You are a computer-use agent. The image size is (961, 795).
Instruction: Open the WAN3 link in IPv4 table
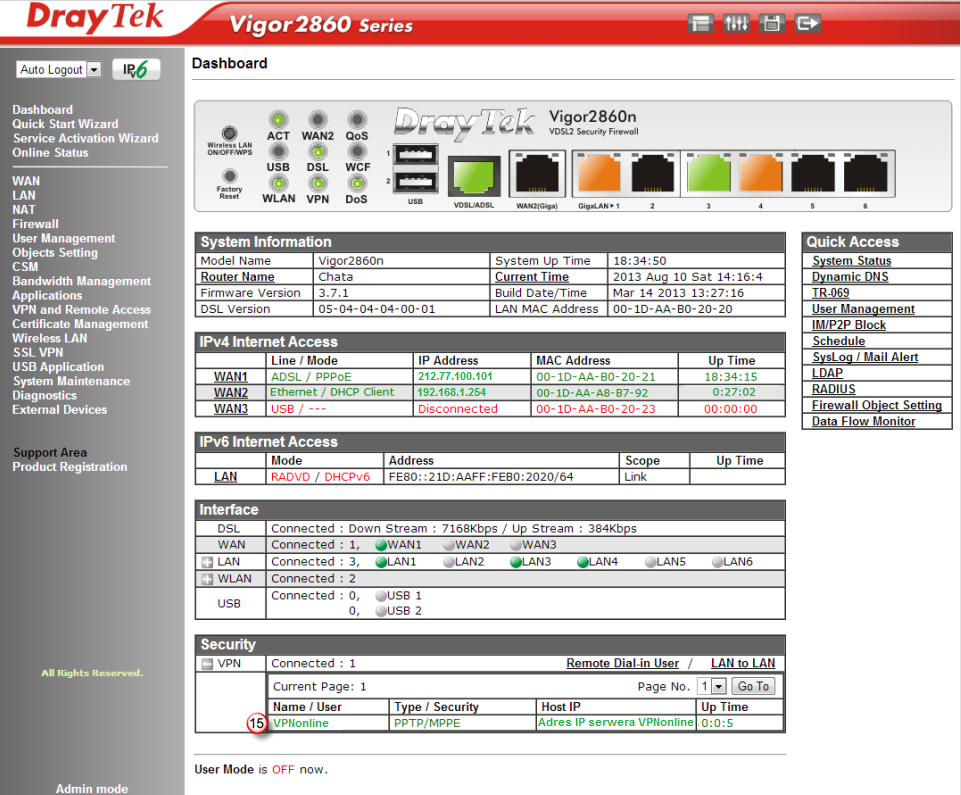click(230, 409)
